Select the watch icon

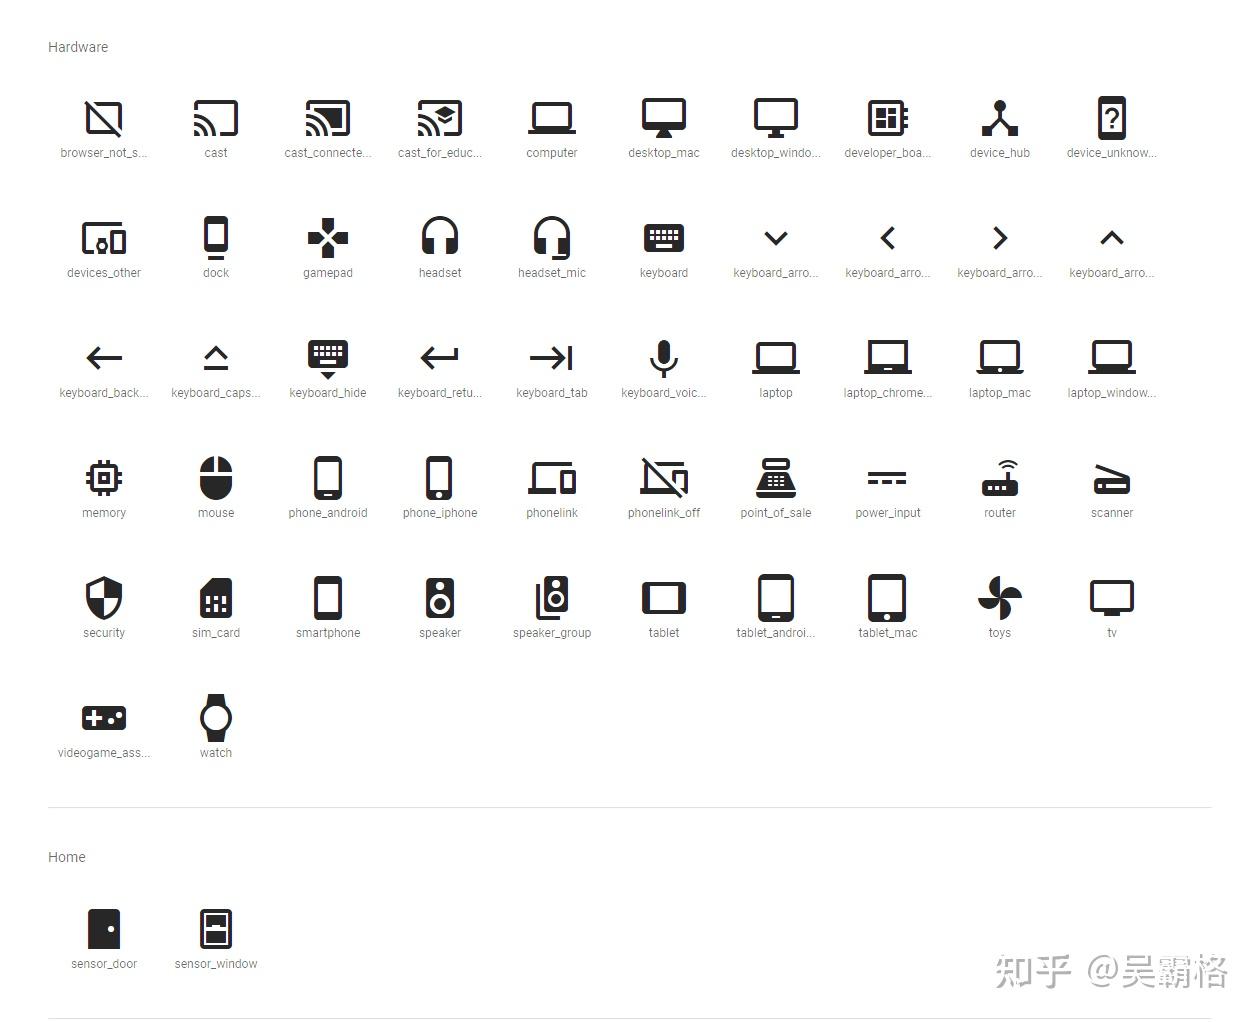click(x=215, y=718)
